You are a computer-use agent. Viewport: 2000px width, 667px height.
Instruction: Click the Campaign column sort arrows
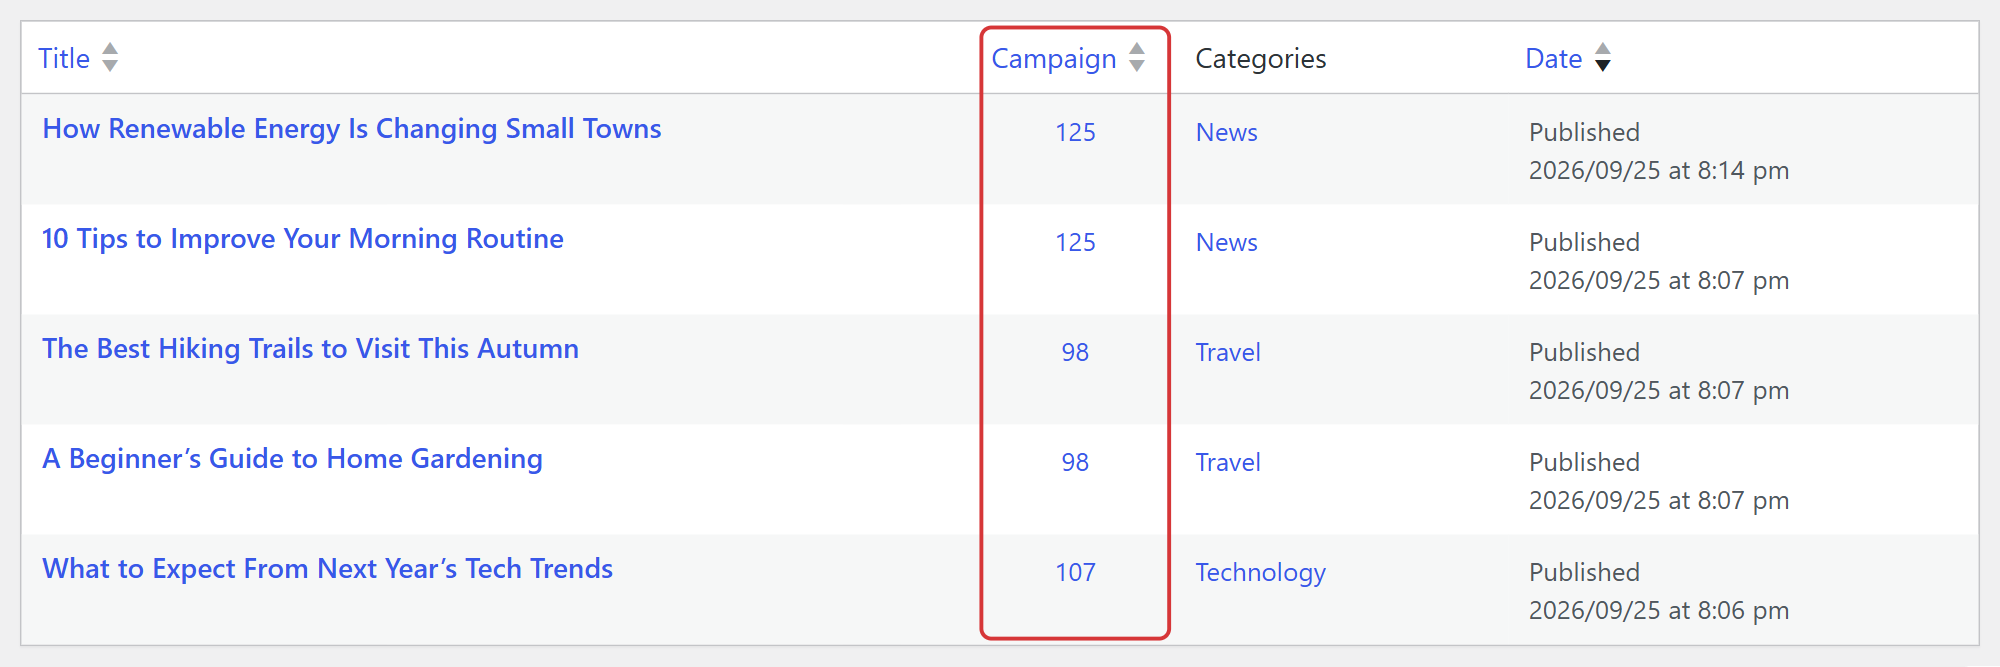tap(1137, 57)
